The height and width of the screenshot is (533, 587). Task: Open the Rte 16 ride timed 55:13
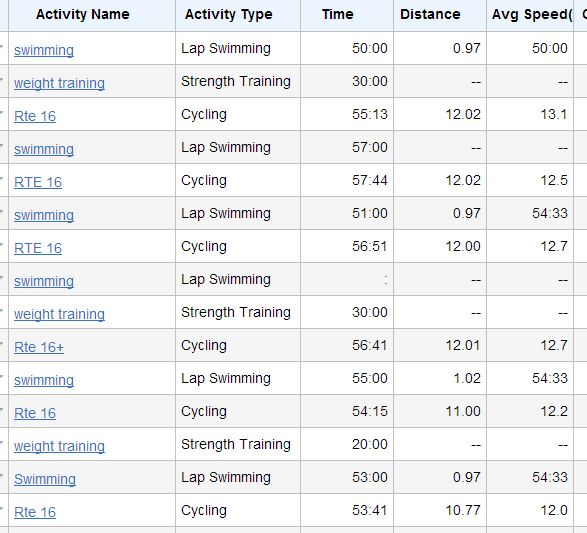(35, 116)
